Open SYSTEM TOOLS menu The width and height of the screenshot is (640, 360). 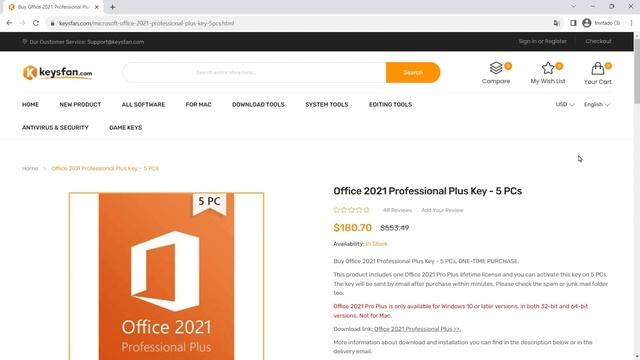[327, 104]
